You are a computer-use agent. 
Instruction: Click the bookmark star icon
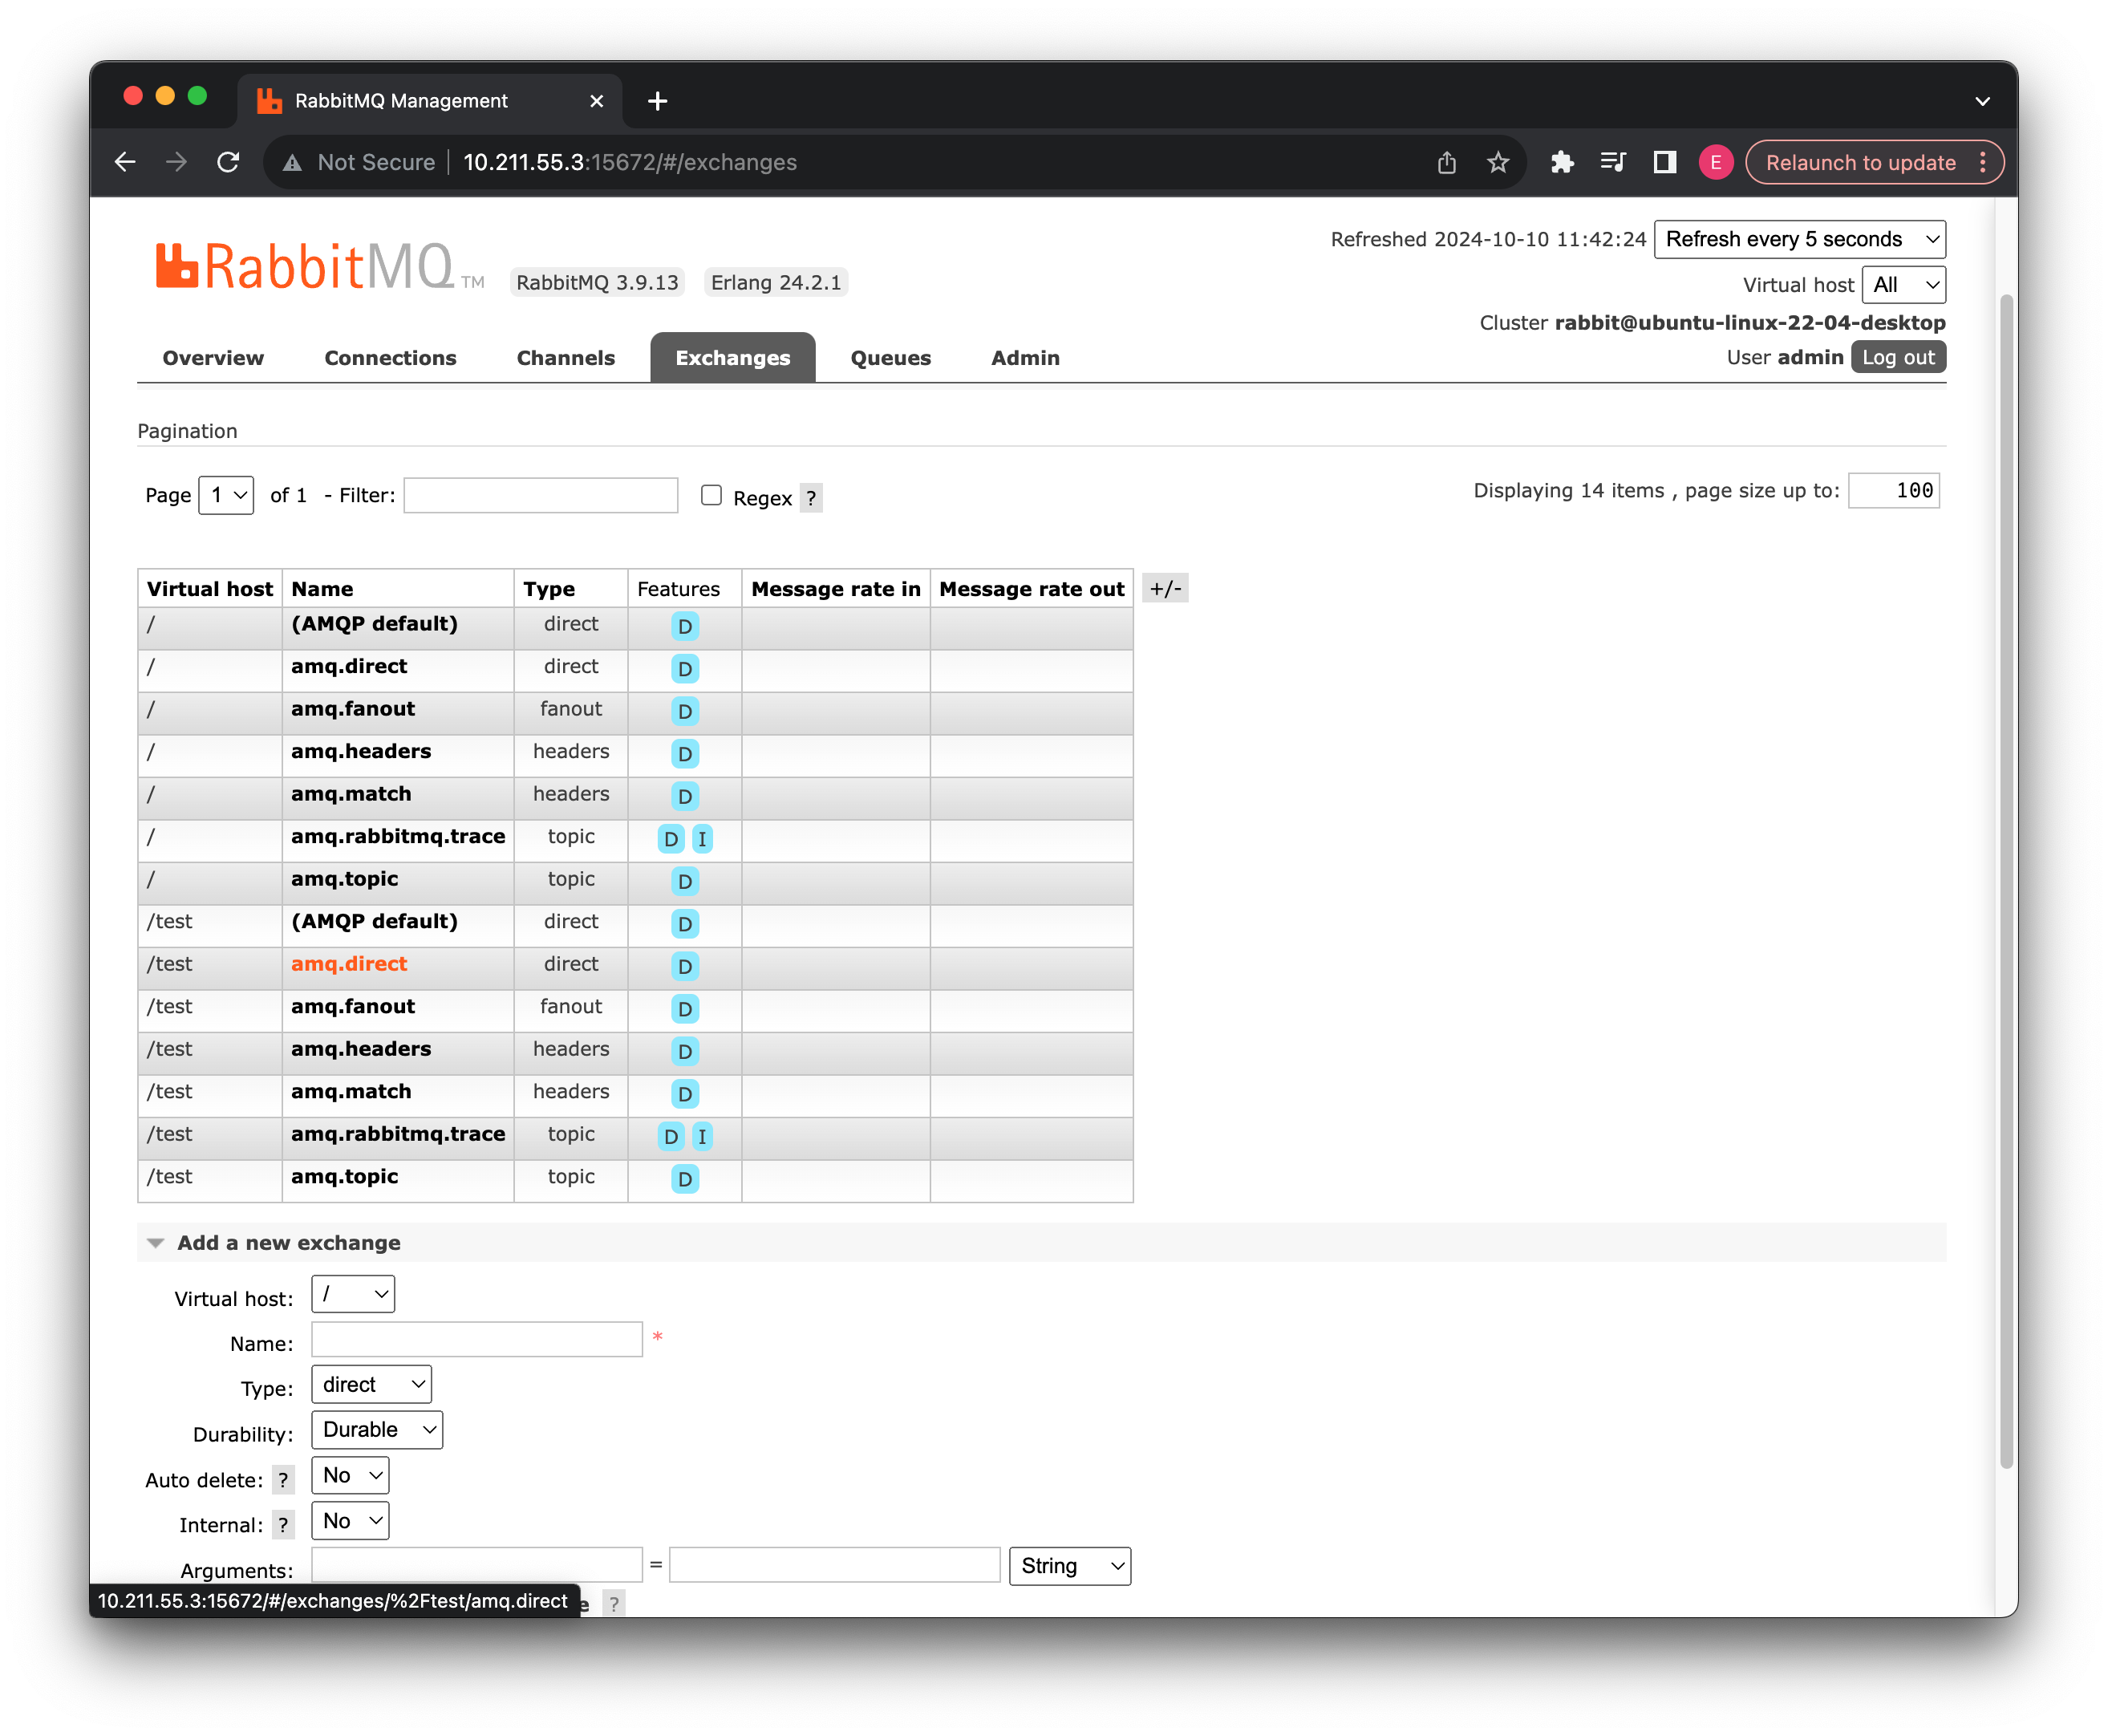(1497, 162)
